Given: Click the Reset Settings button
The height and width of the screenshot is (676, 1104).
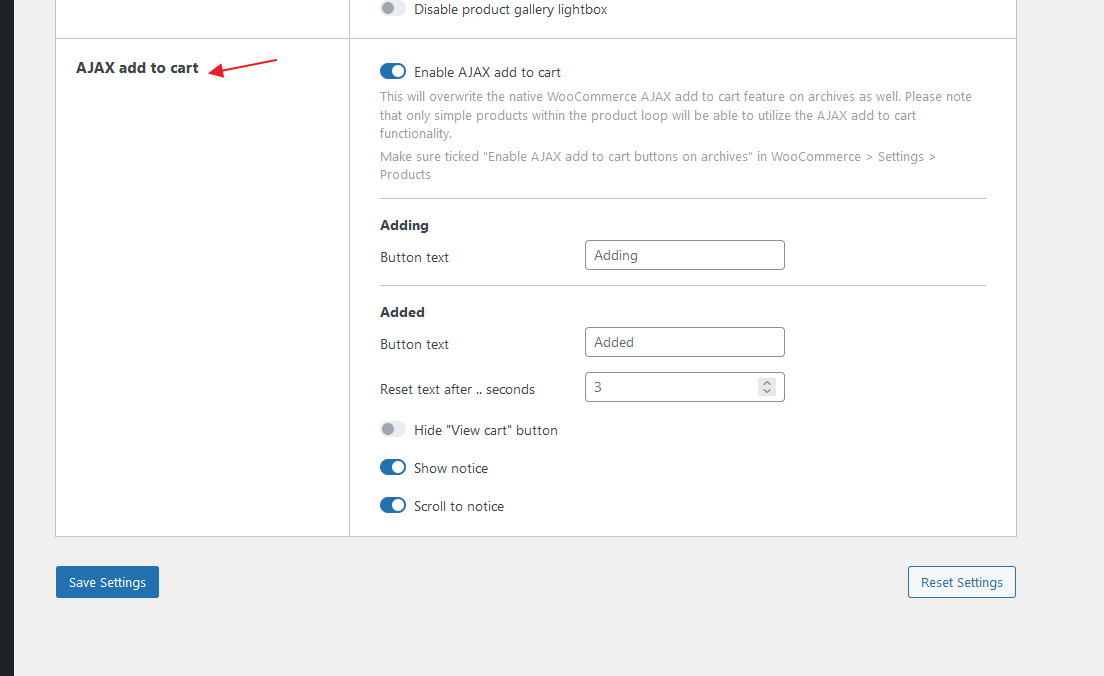Looking at the screenshot, I should click(961, 581).
